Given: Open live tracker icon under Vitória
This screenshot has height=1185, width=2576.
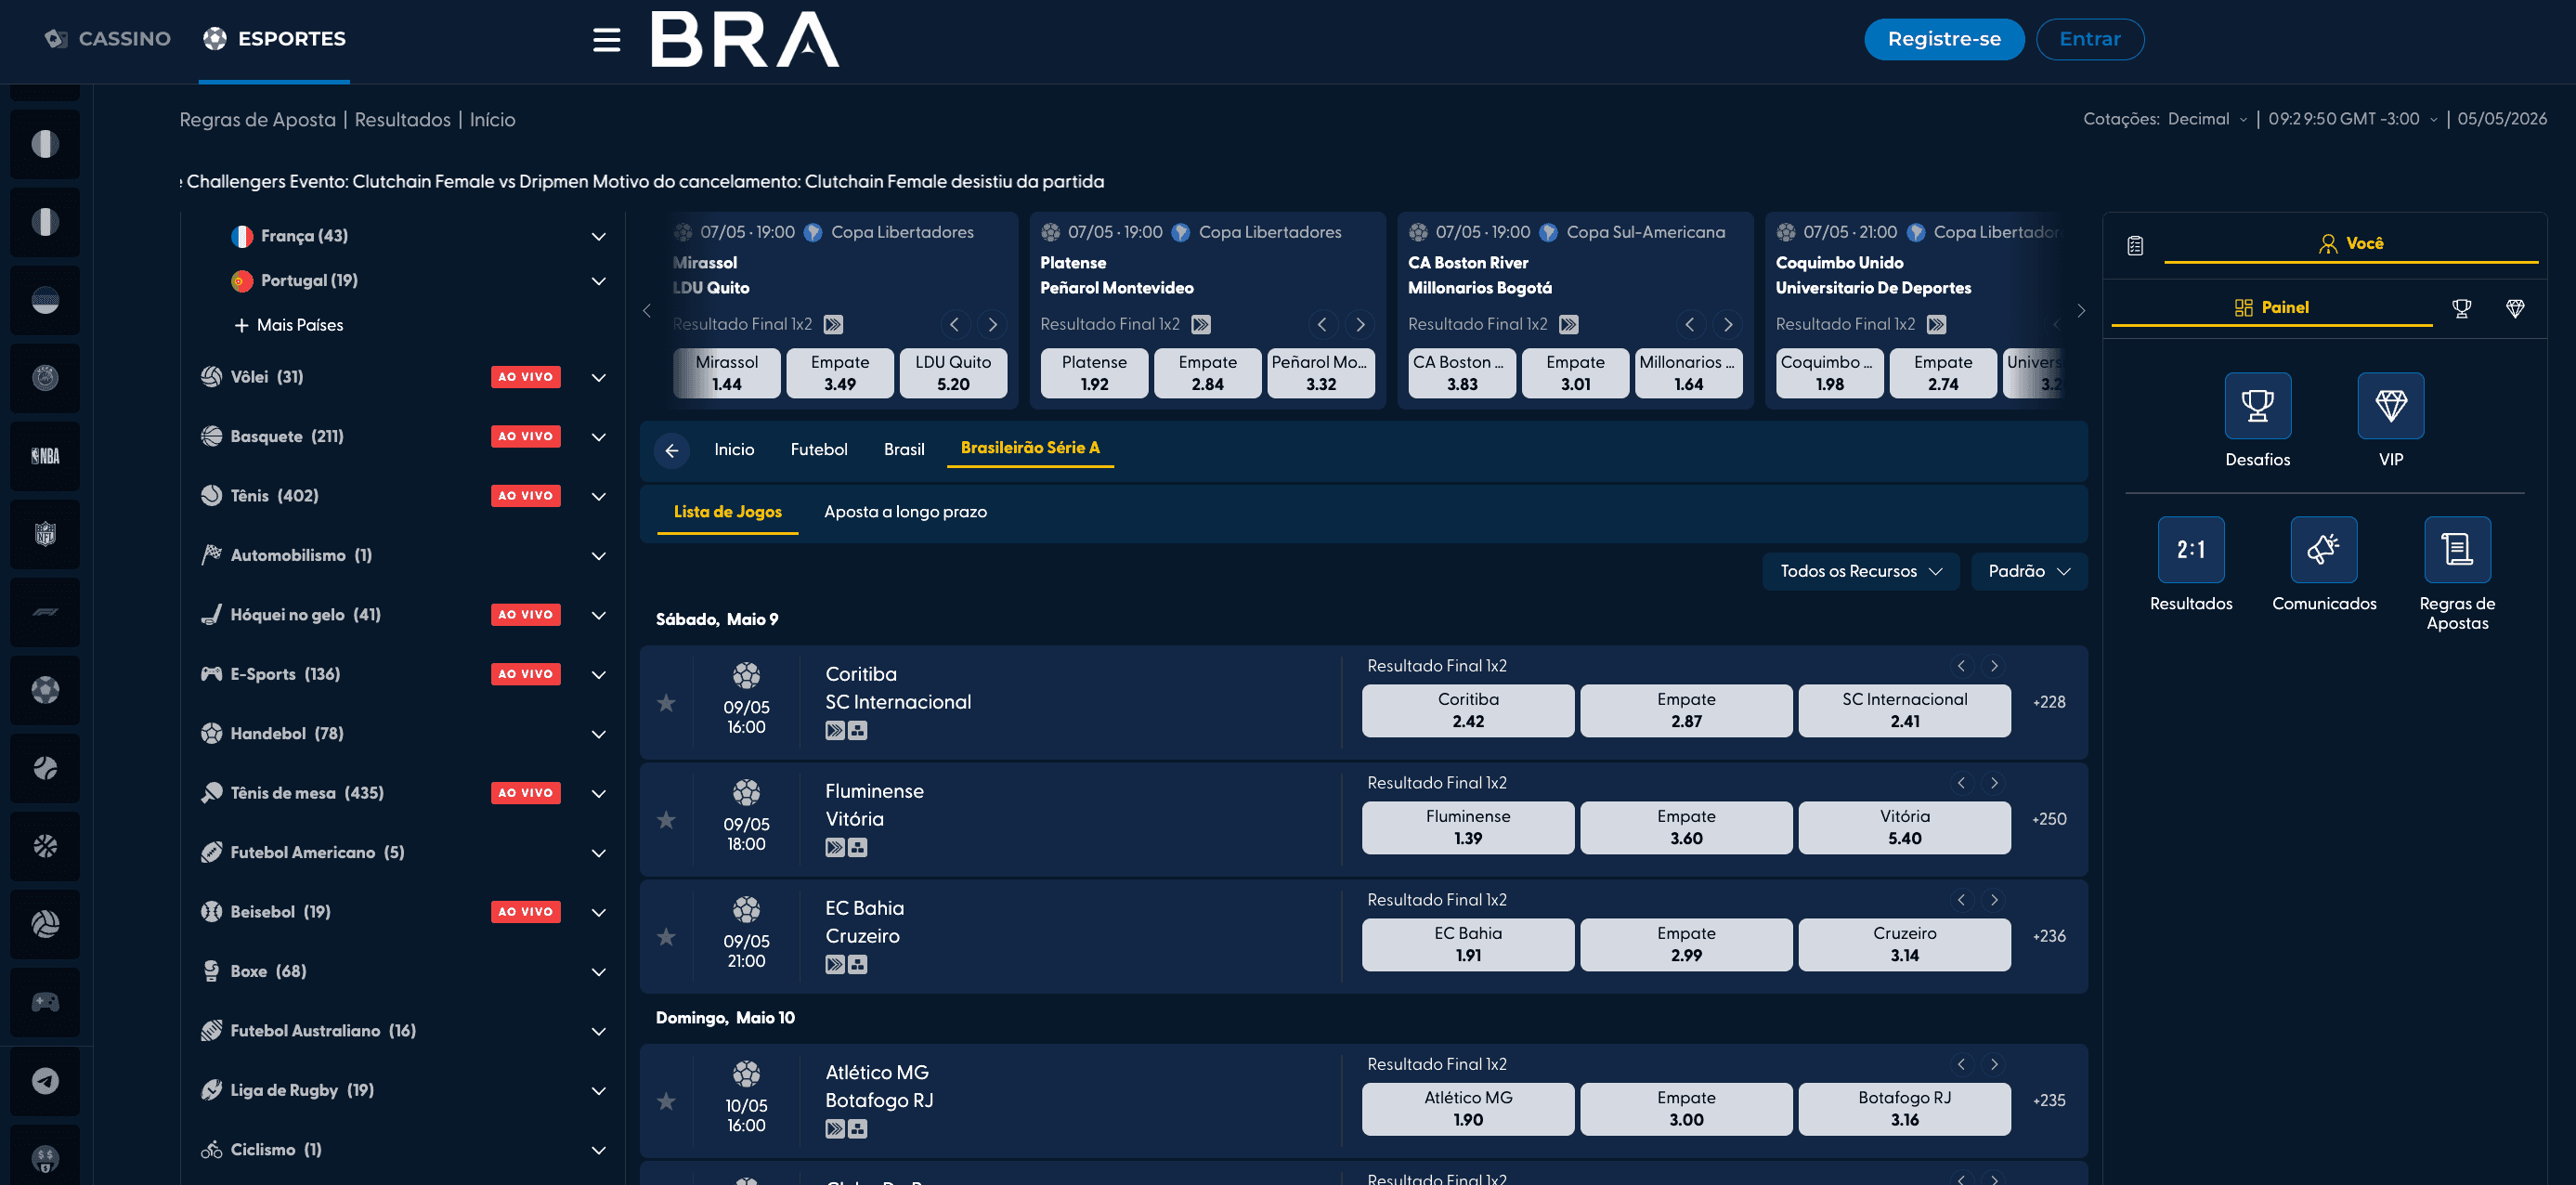Looking at the screenshot, I should pyautogui.click(x=835, y=848).
